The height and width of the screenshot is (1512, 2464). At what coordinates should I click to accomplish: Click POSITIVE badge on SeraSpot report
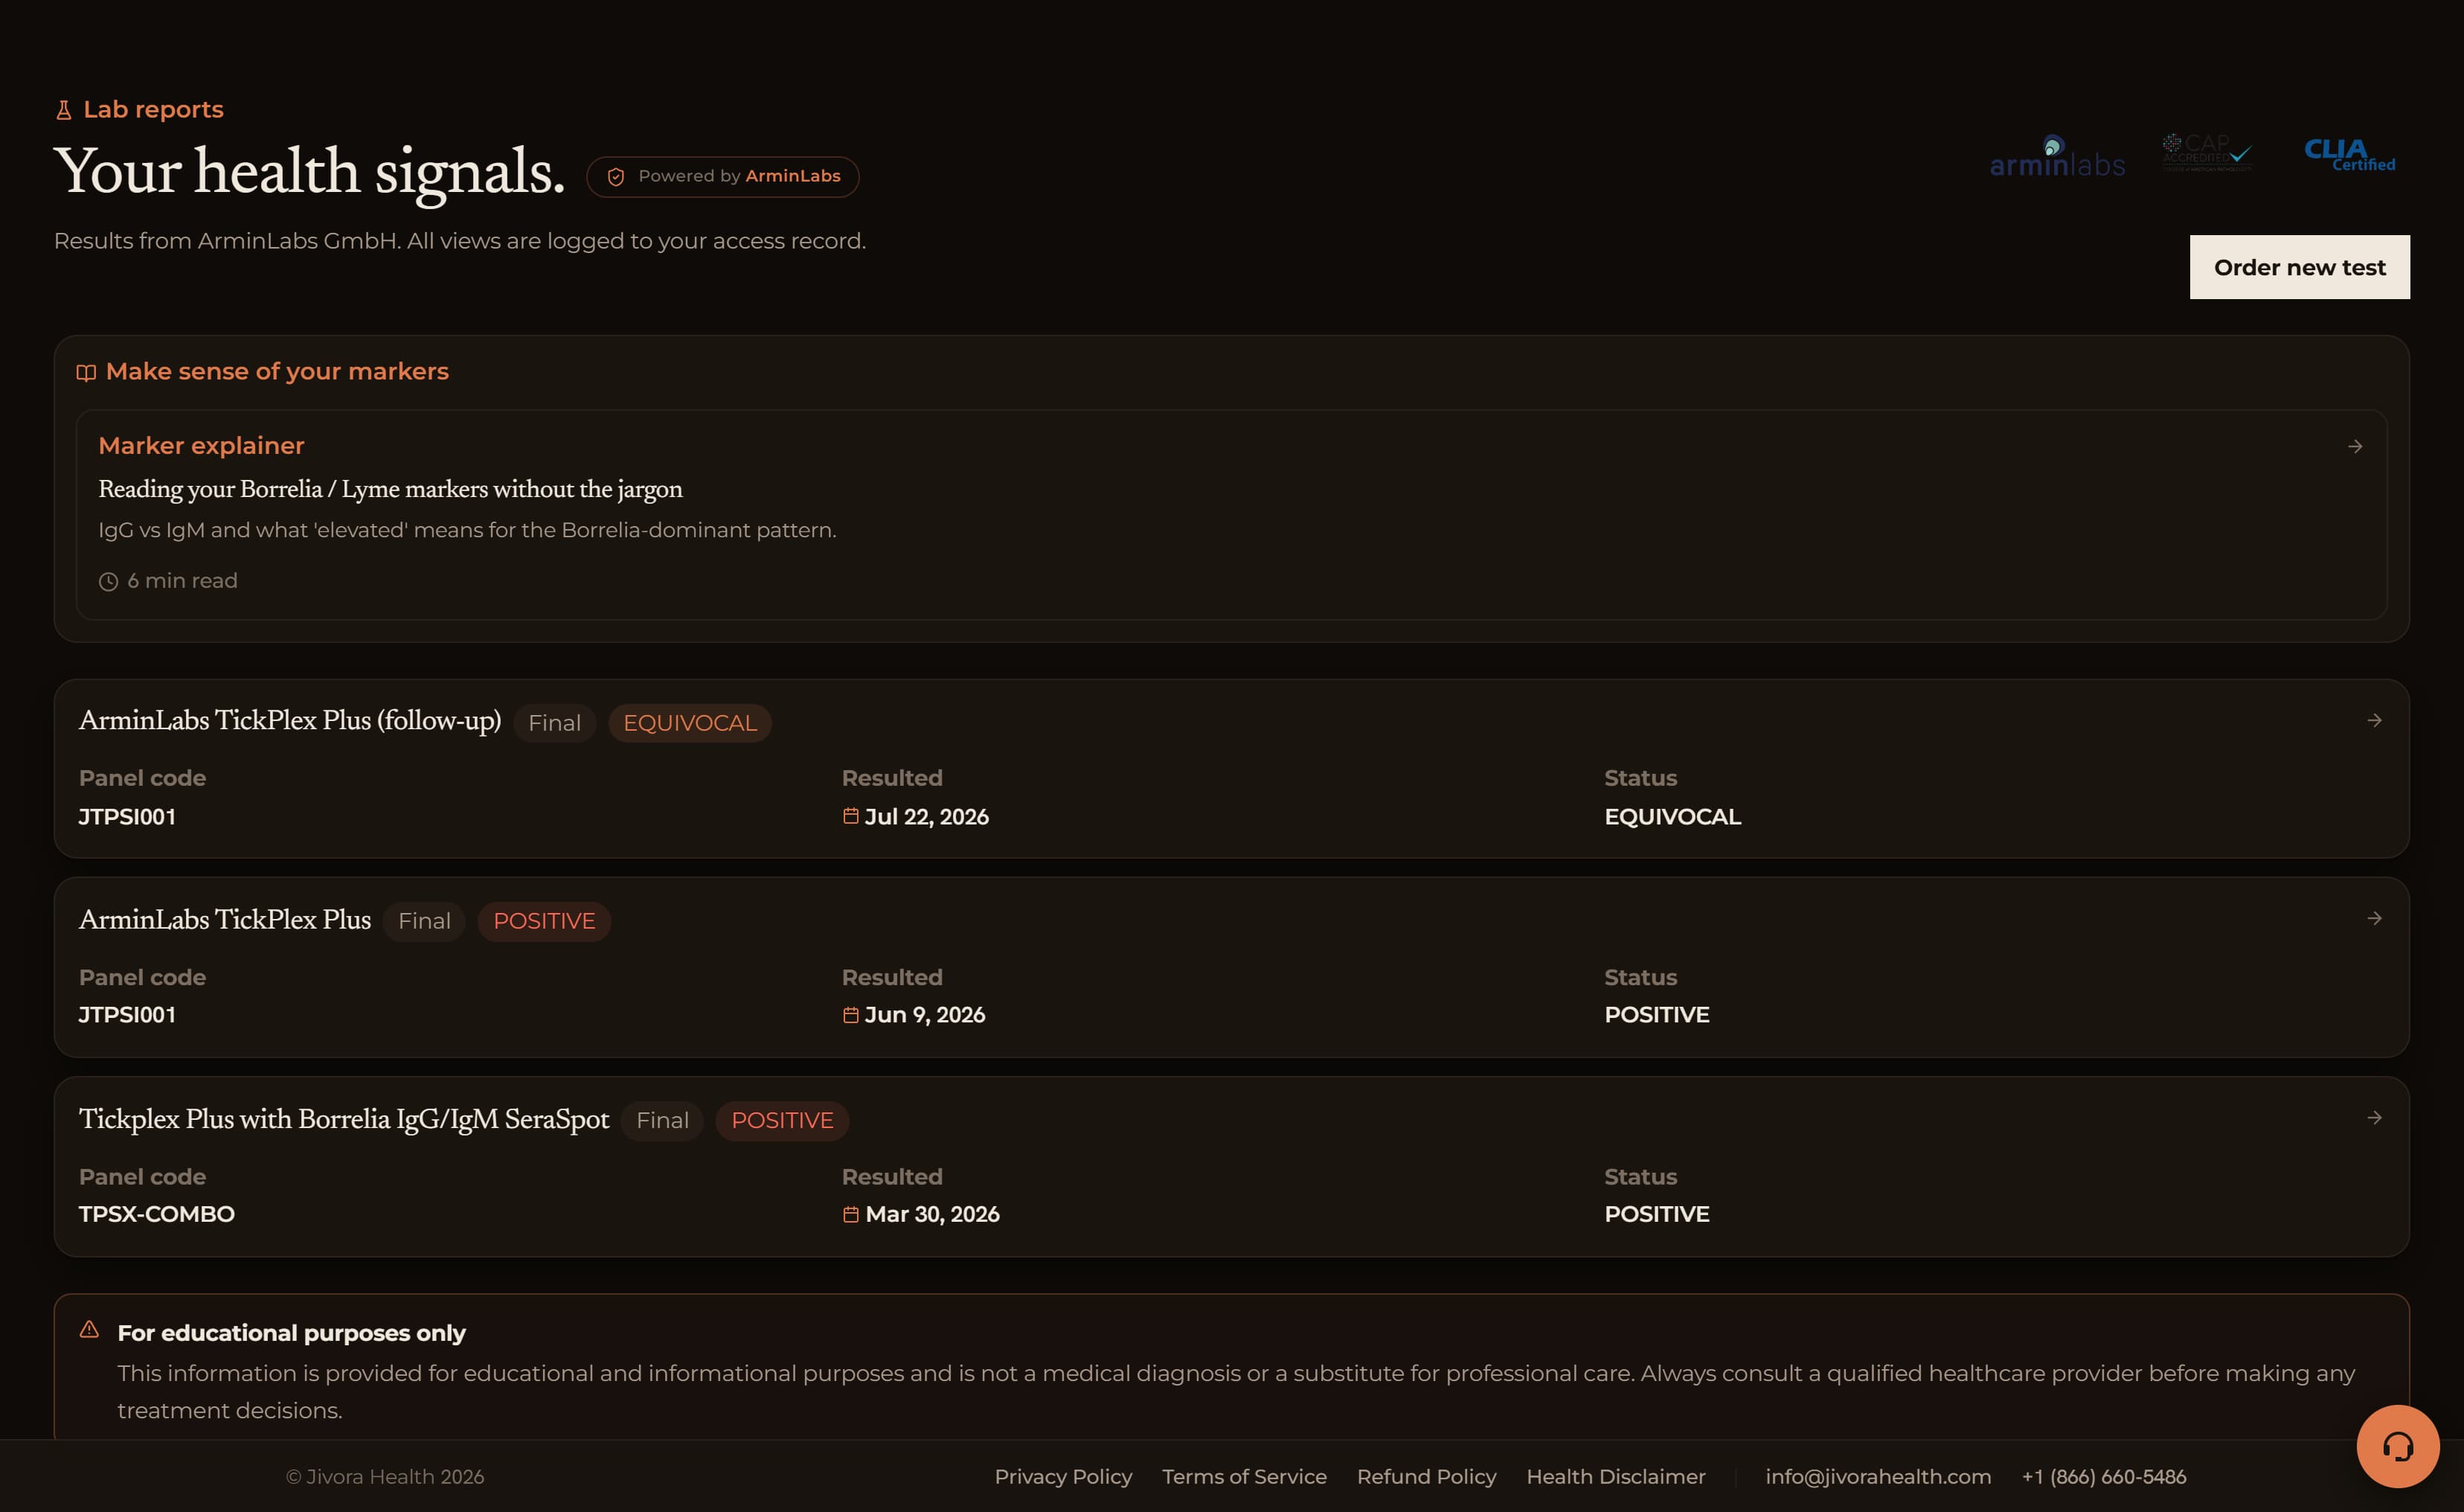tap(782, 1120)
